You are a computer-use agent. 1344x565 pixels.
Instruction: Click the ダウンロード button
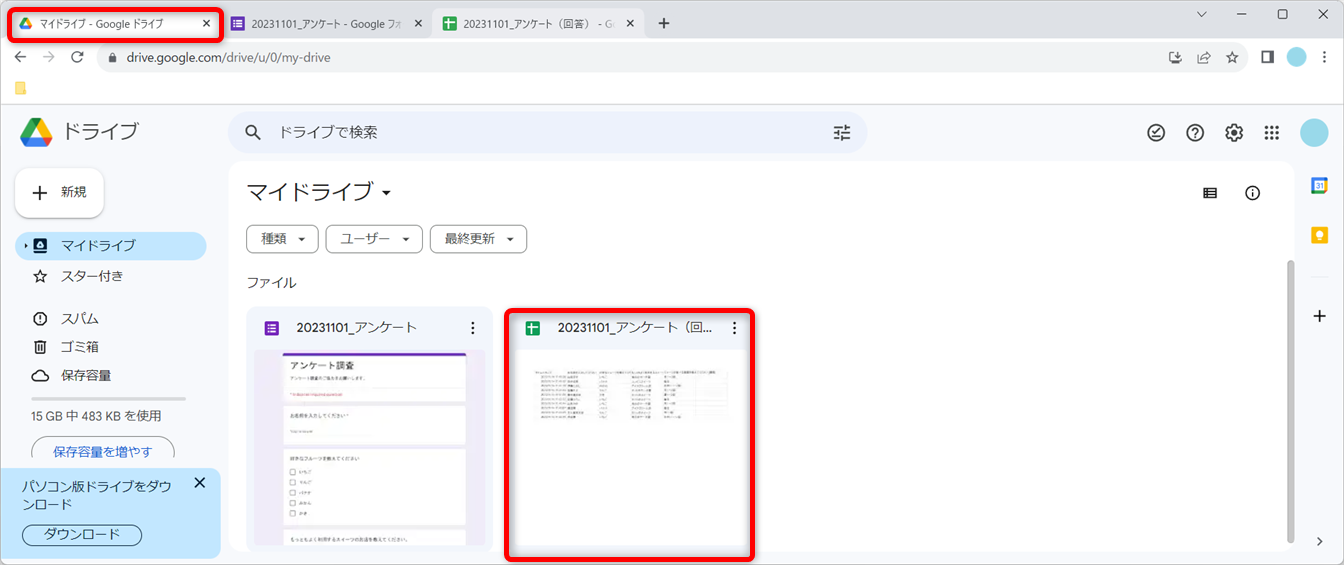82,535
